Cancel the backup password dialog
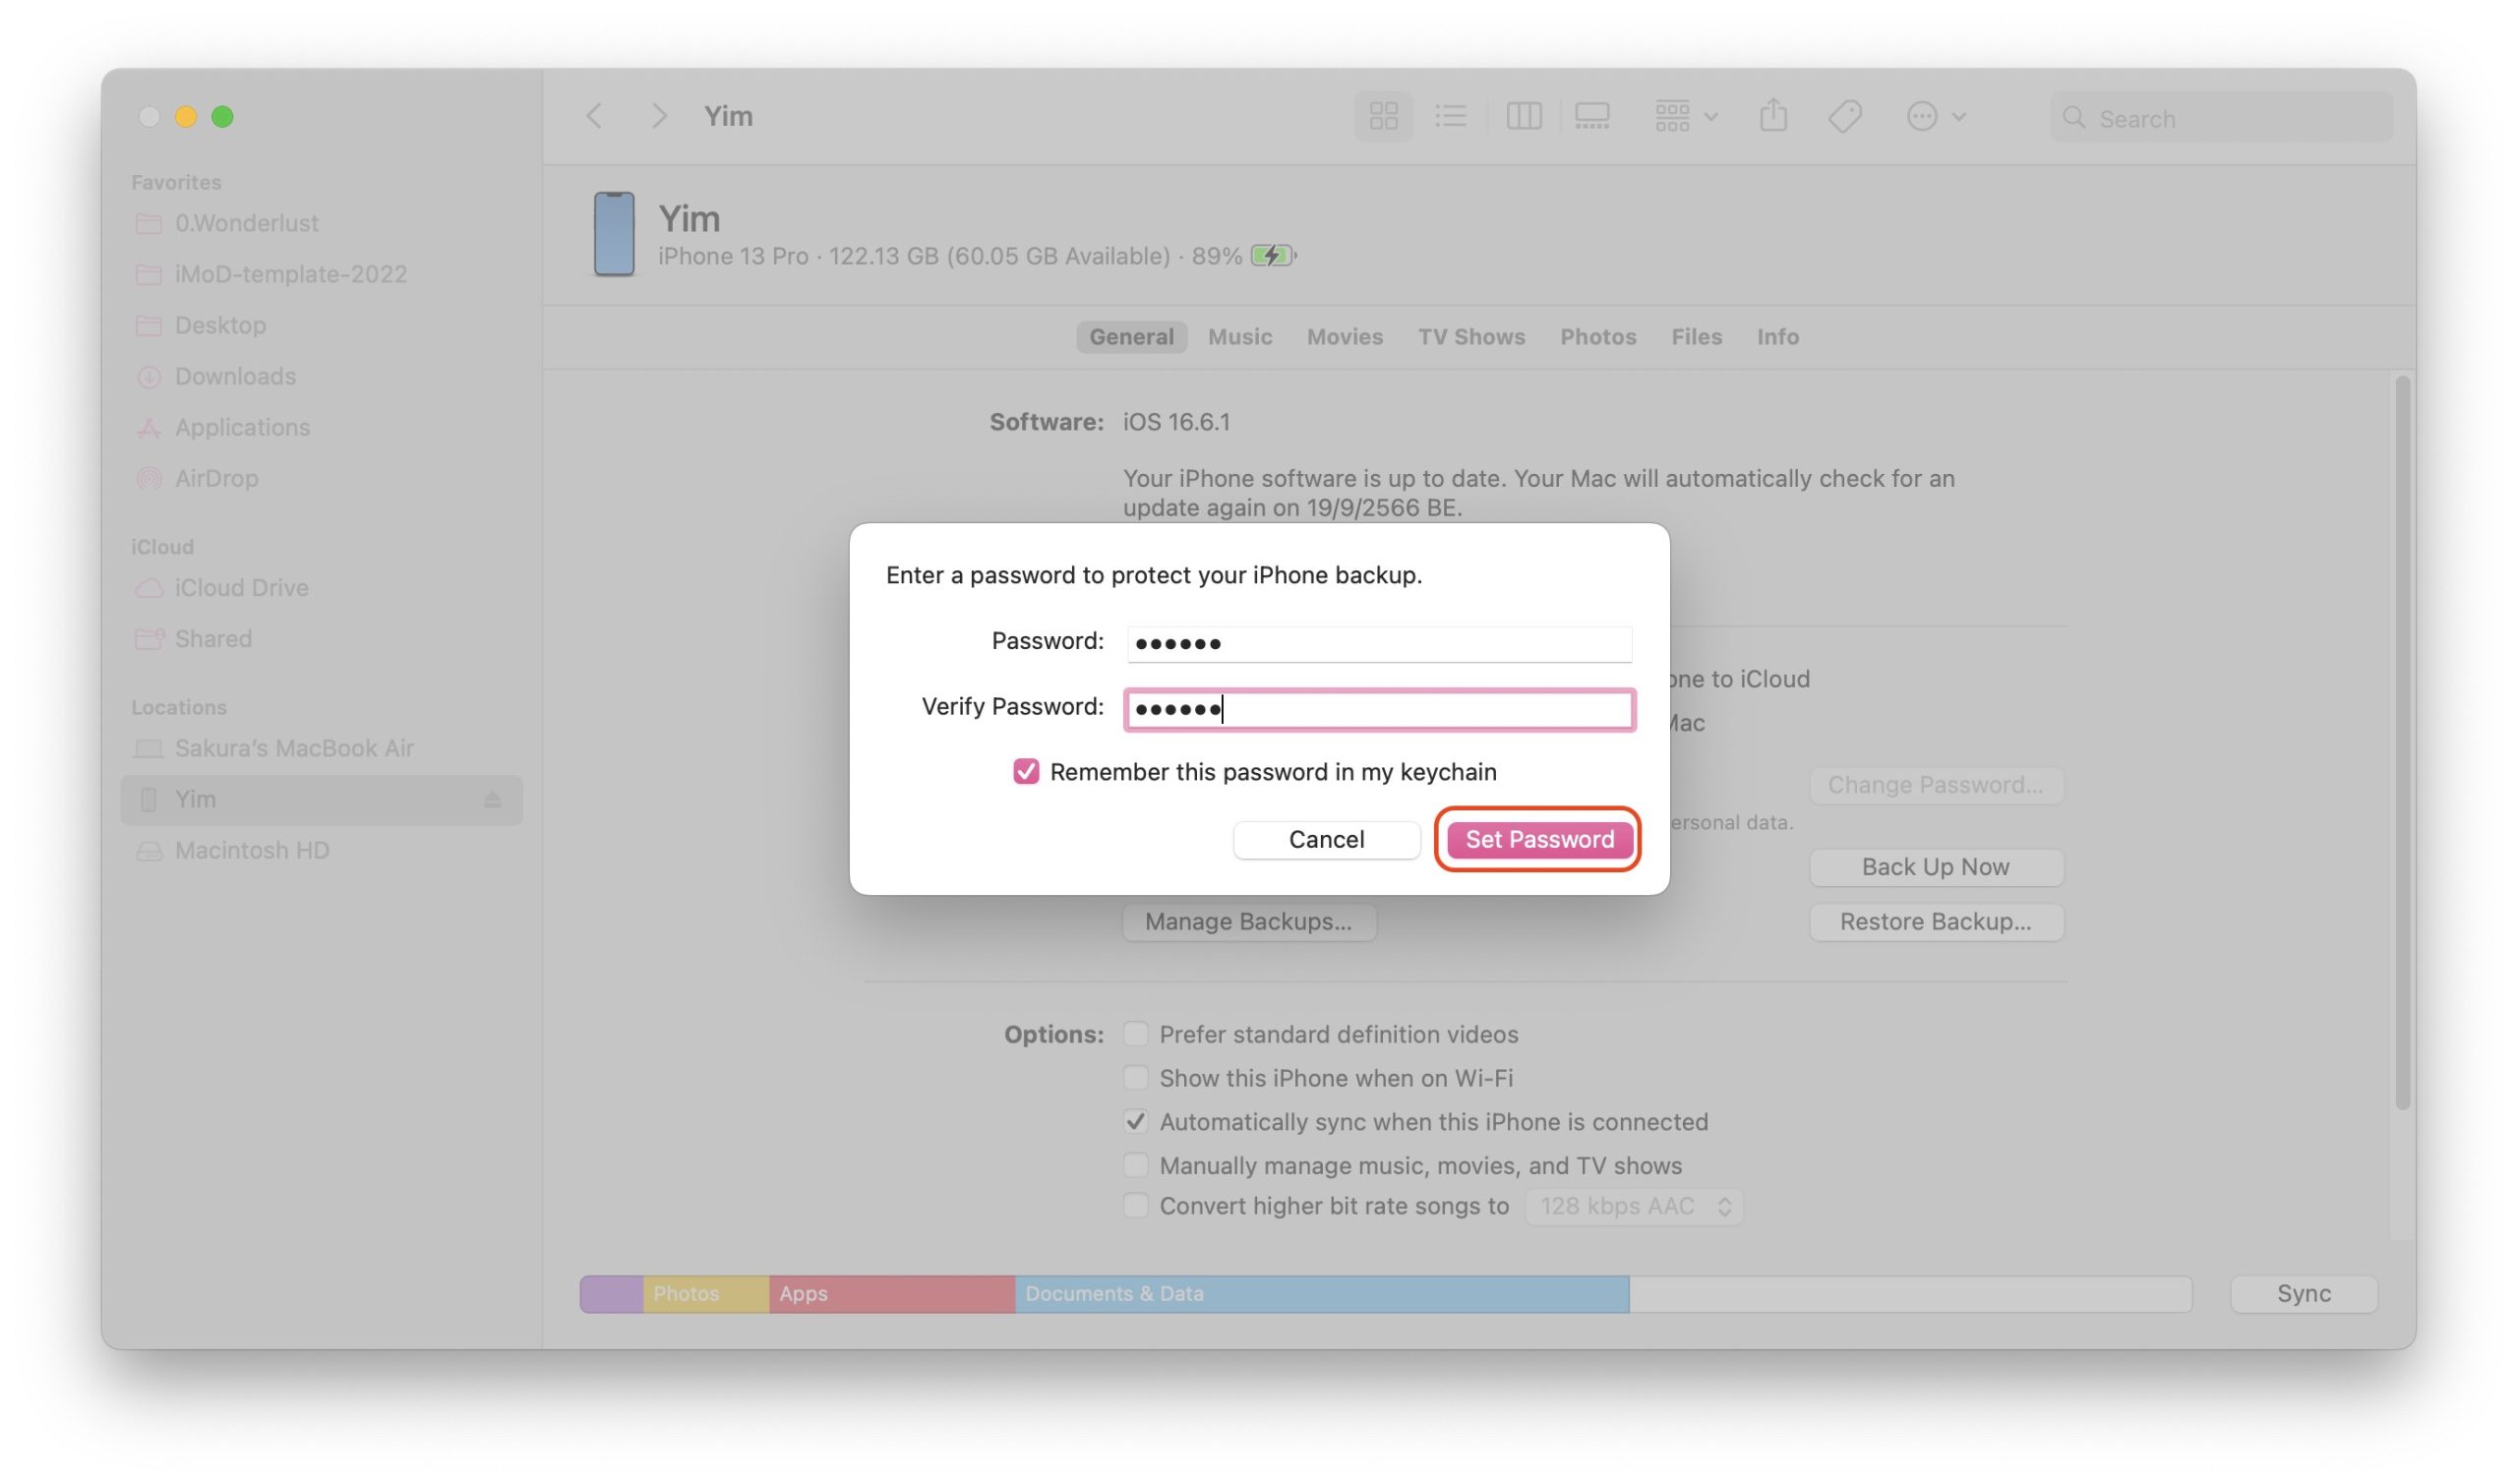Image resolution: width=2518 pixels, height=1484 pixels. (1325, 840)
